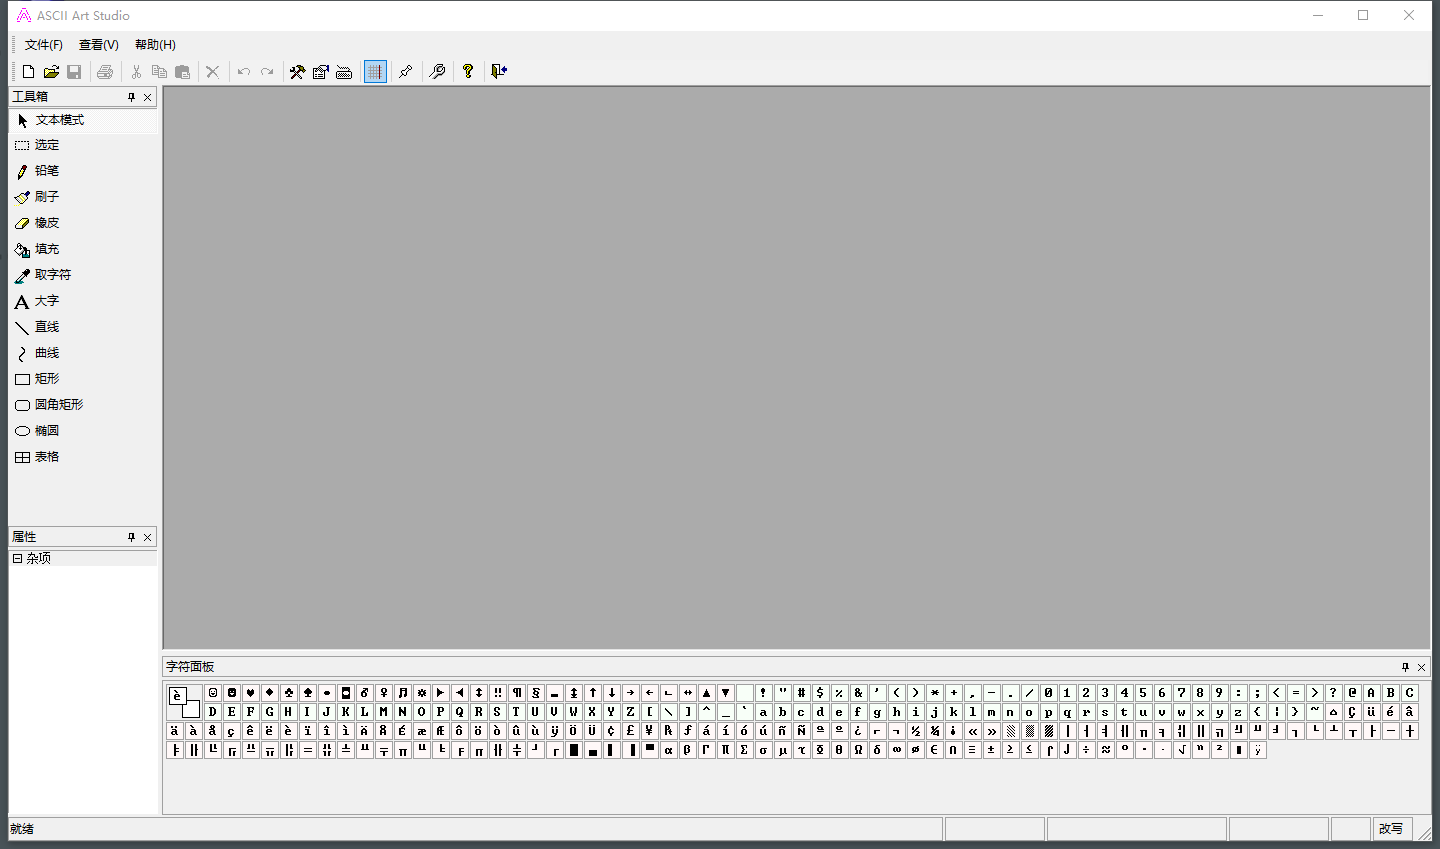The width and height of the screenshot is (1440, 849).
Task: Click the yellow question mark help icon
Action: tap(467, 72)
